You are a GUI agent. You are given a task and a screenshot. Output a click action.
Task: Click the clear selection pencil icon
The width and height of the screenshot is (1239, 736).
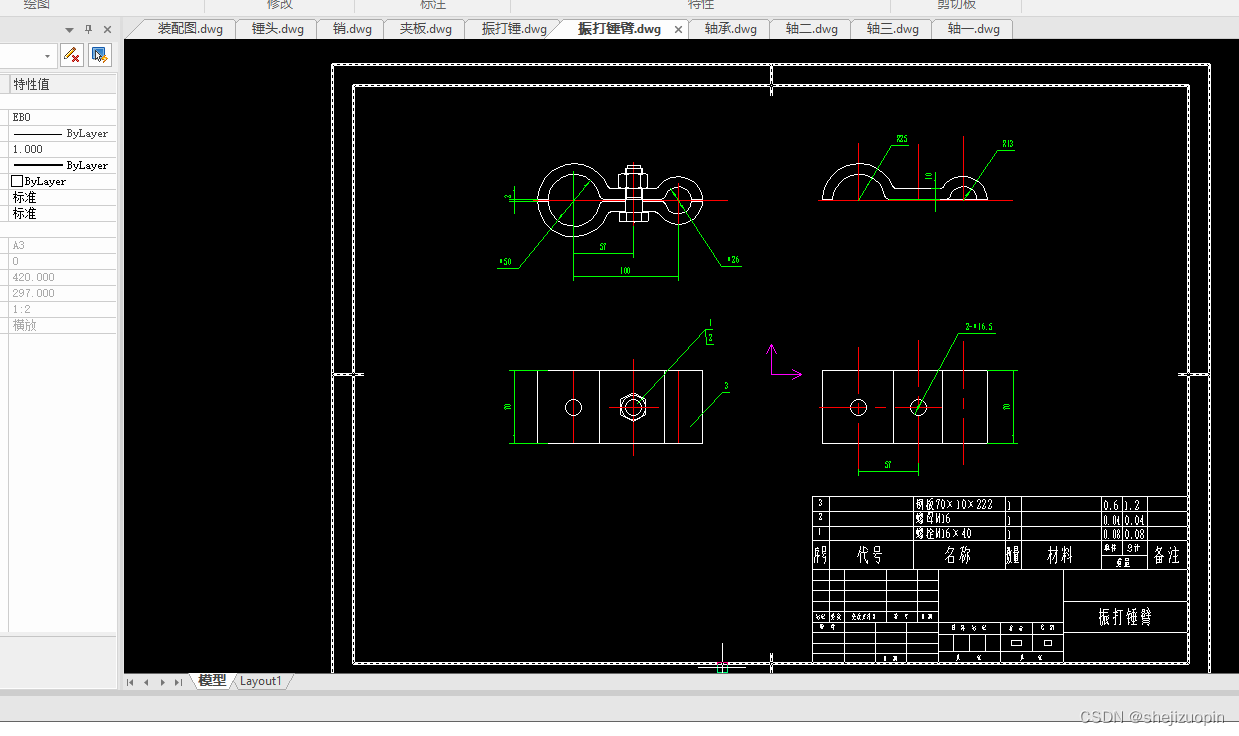pos(71,54)
